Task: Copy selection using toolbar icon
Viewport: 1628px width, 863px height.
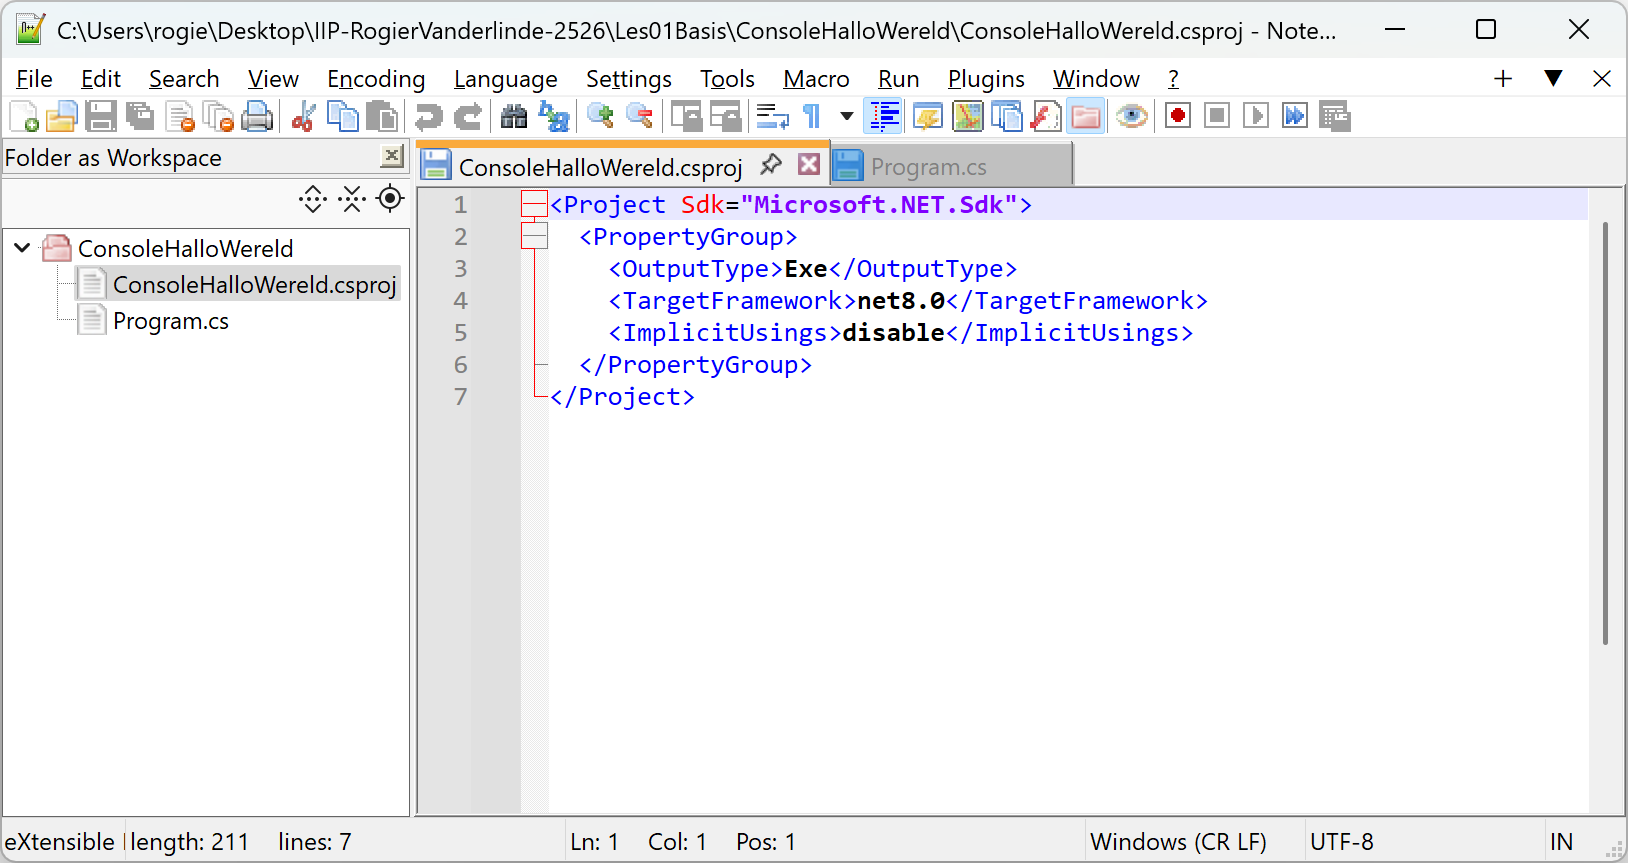Action: pos(343,117)
